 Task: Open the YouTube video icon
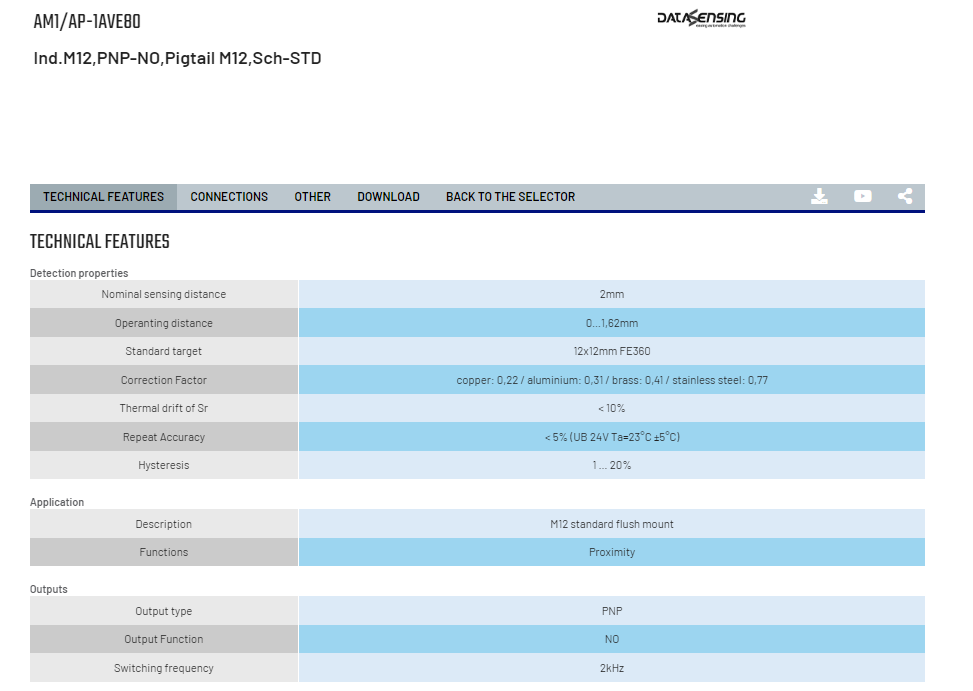[863, 197]
